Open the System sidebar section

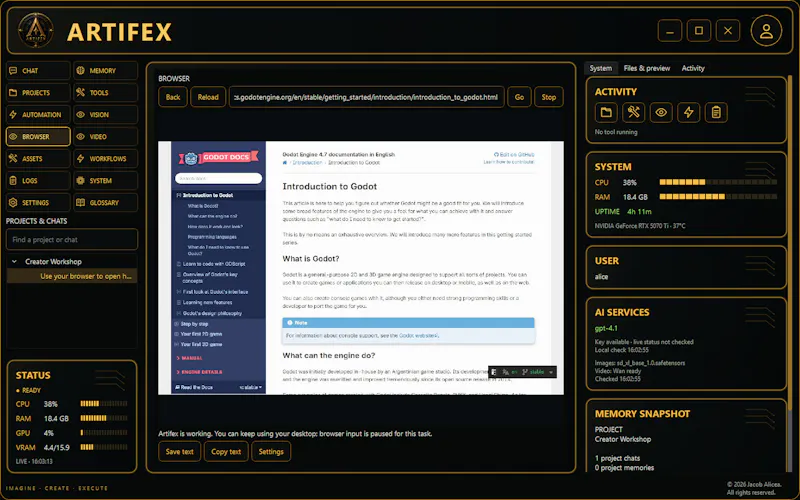(x=106, y=181)
